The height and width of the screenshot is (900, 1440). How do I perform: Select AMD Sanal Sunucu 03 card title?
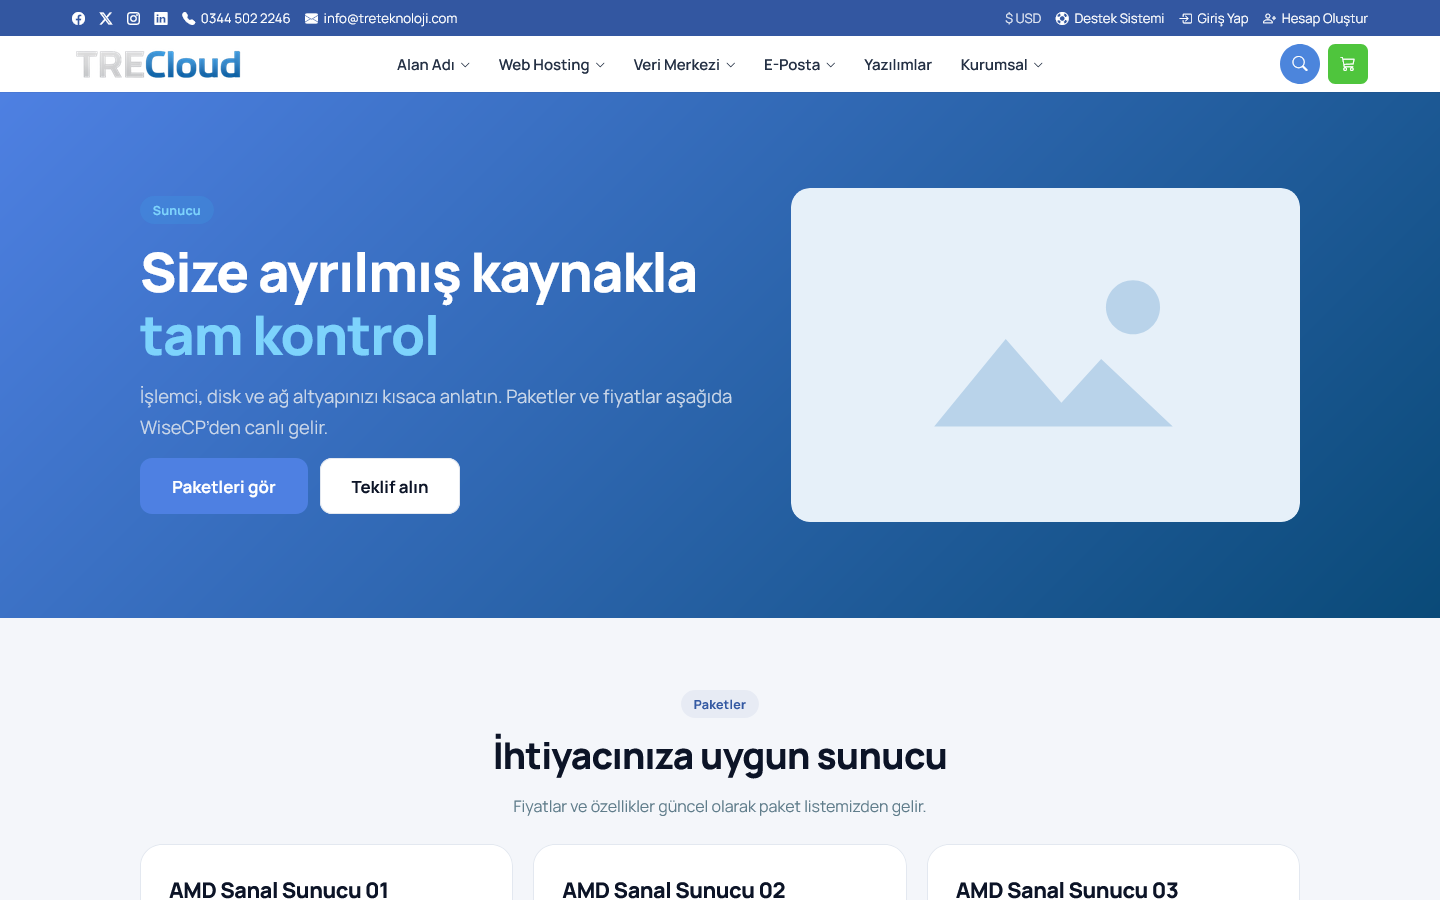click(x=1067, y=889)
